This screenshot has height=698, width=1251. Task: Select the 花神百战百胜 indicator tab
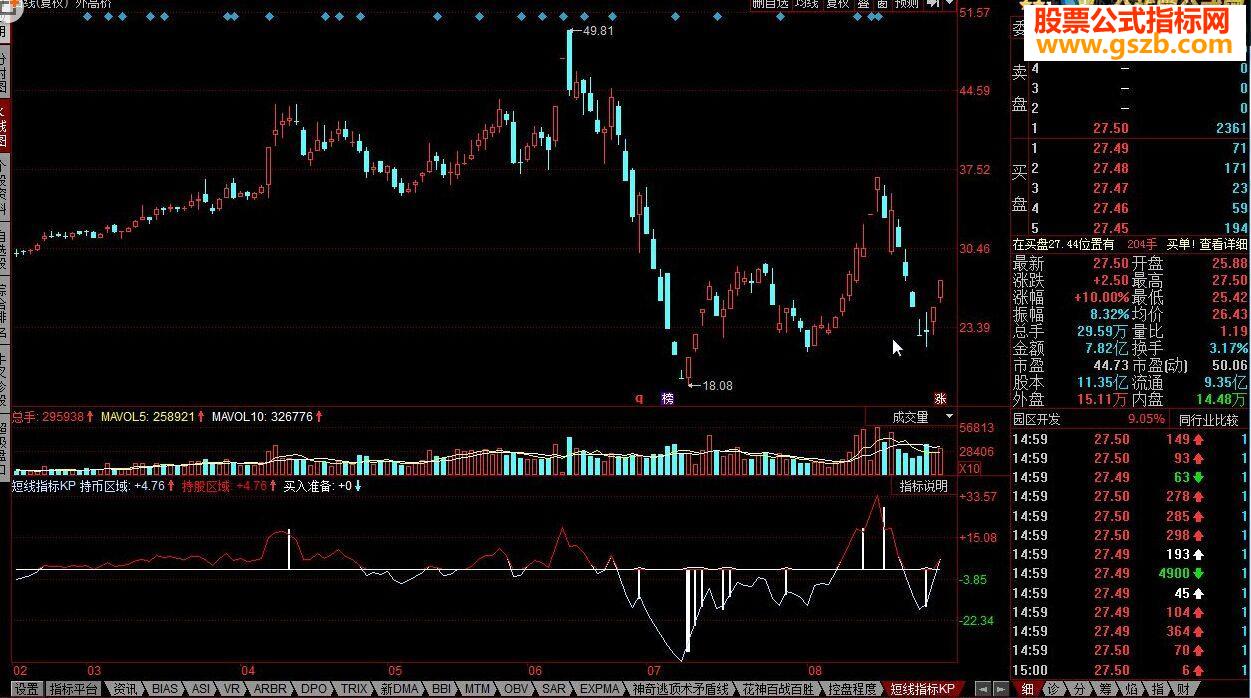pos(779,689)
